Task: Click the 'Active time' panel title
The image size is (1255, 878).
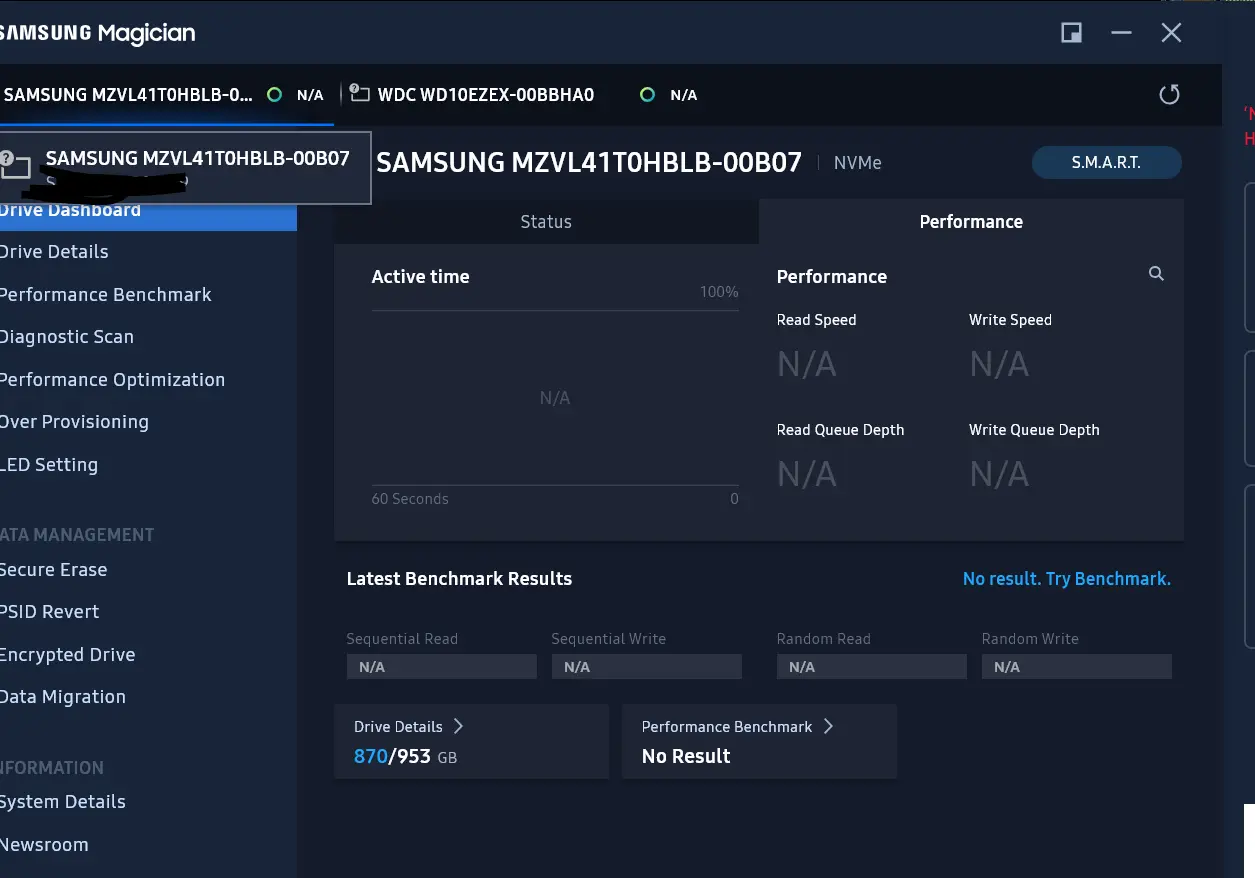Action: [x=420, y=277]
